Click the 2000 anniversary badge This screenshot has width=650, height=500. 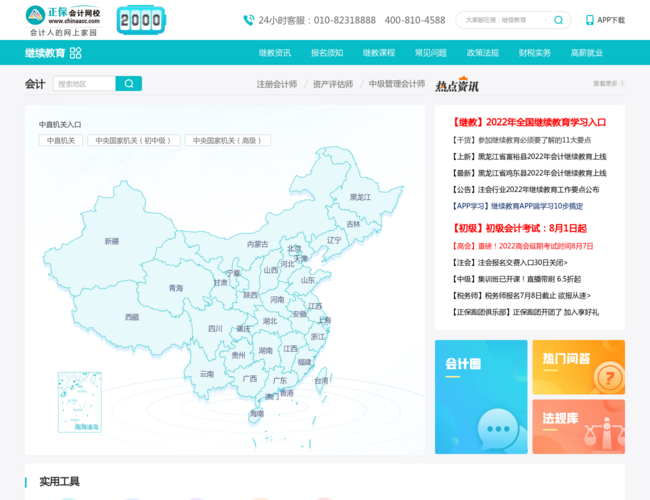141,19
